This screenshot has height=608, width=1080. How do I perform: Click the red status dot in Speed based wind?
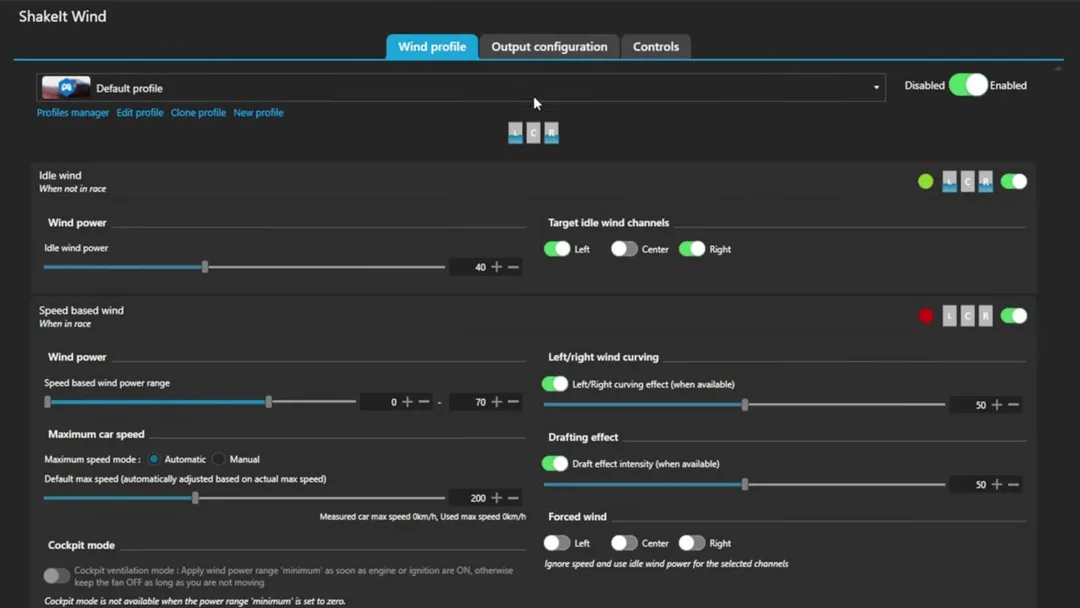click(x=926, y=315)
